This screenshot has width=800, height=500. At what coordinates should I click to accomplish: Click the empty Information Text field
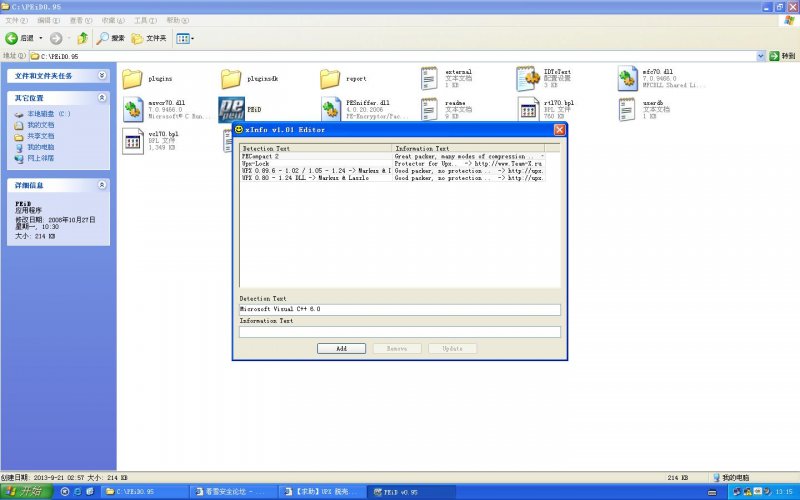(399, 332)
